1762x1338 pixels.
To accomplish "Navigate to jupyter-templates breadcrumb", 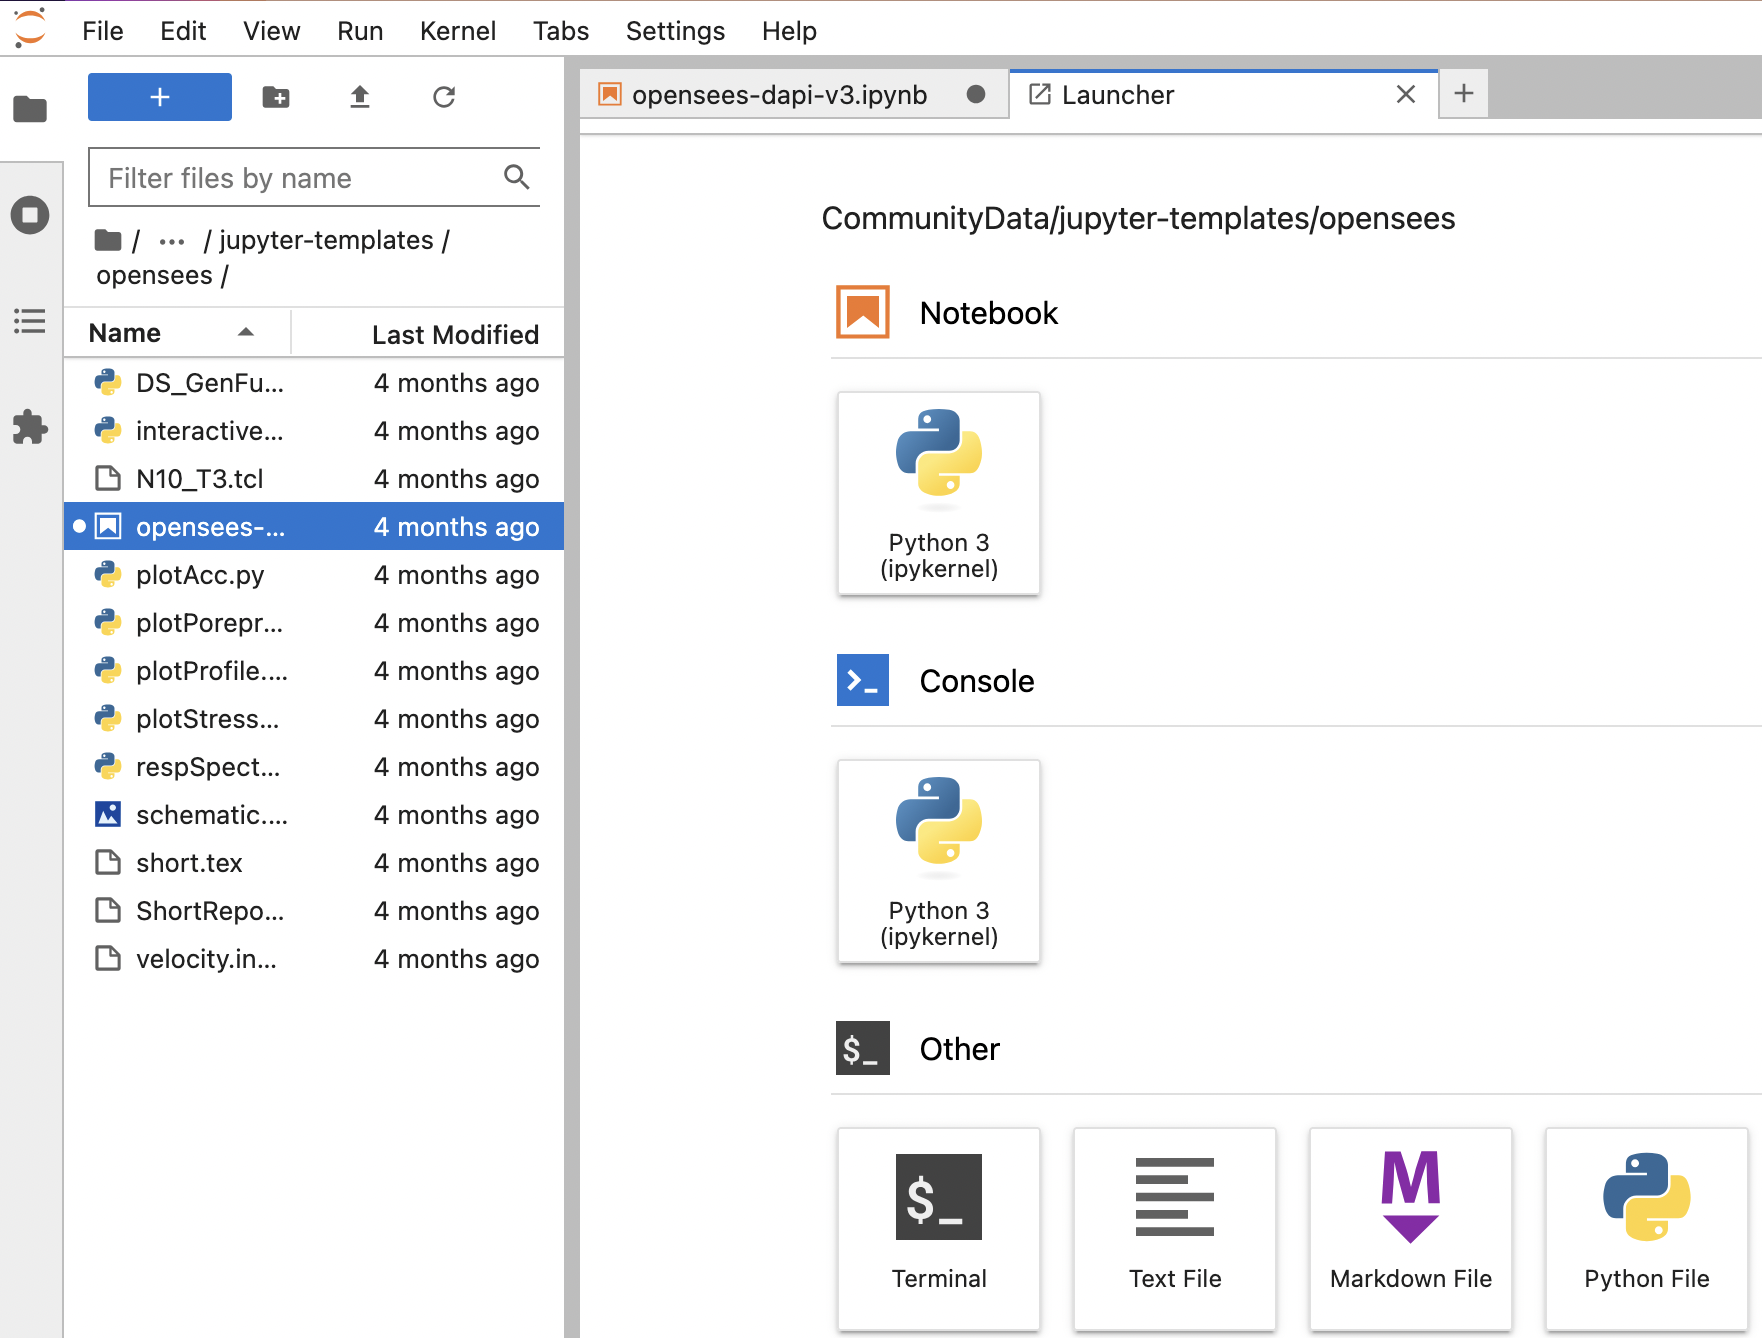I will point(326,240).
